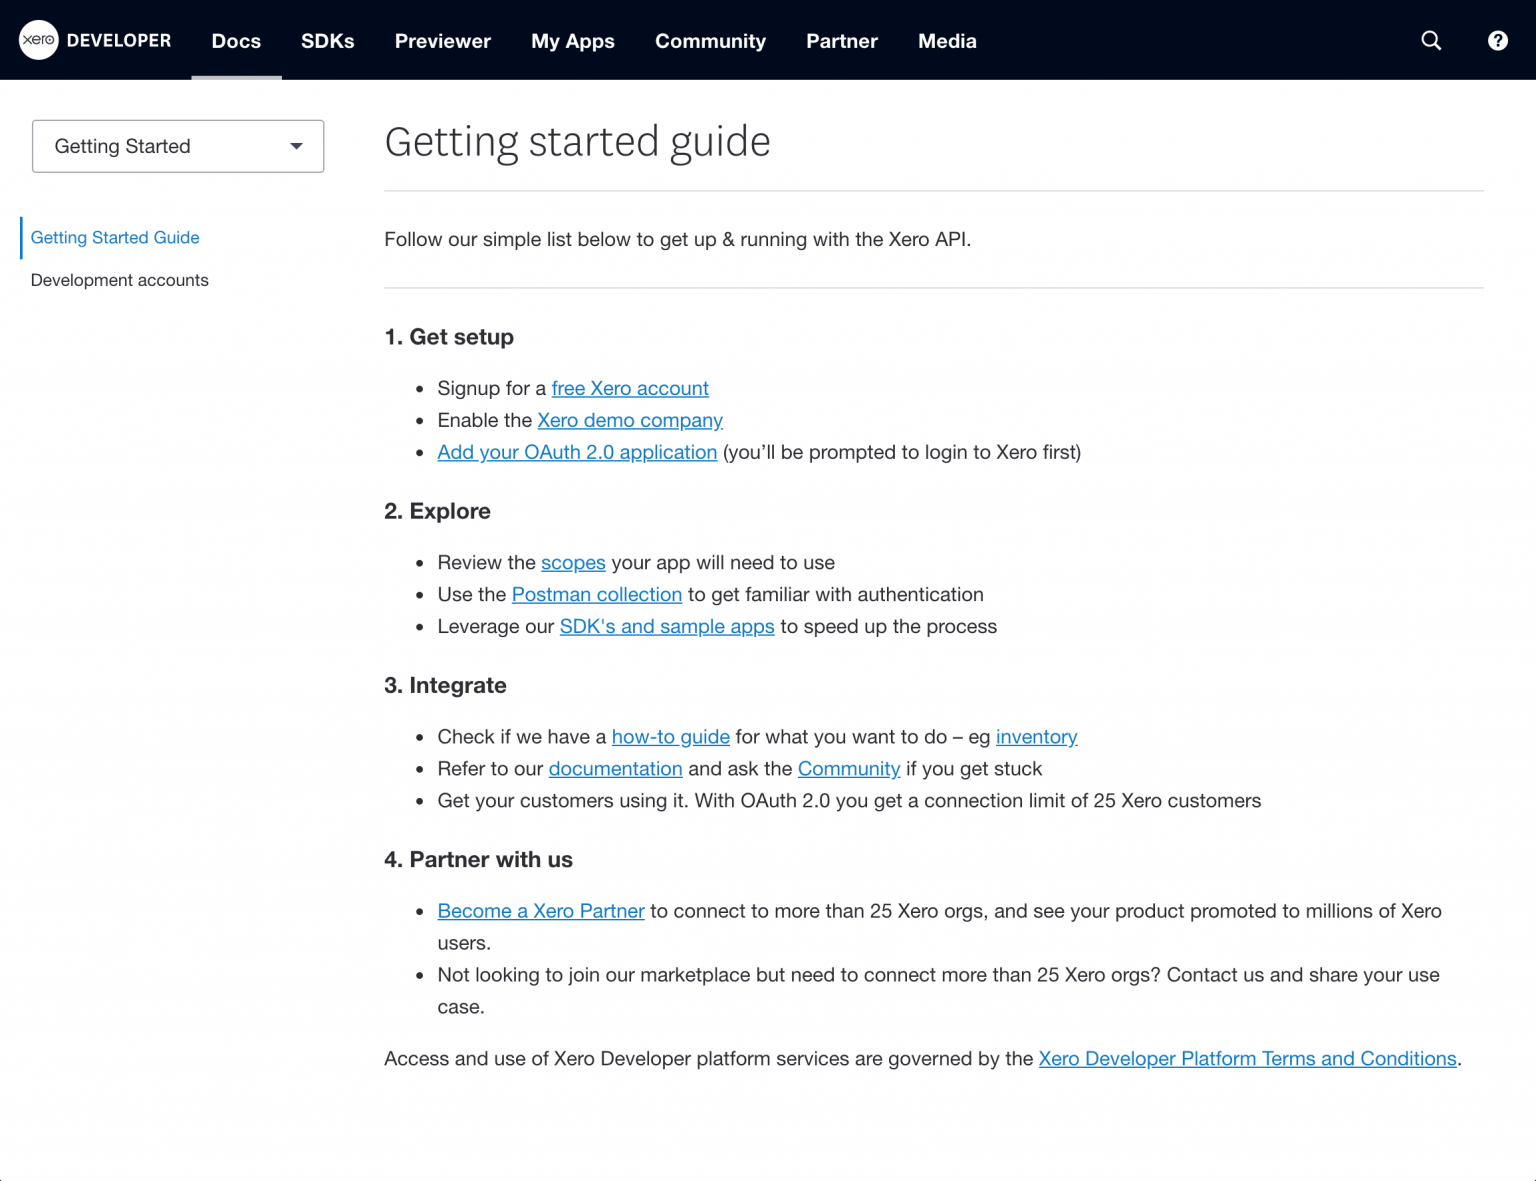
Task: Open the free Xero account link
Action: click(630, 388)
